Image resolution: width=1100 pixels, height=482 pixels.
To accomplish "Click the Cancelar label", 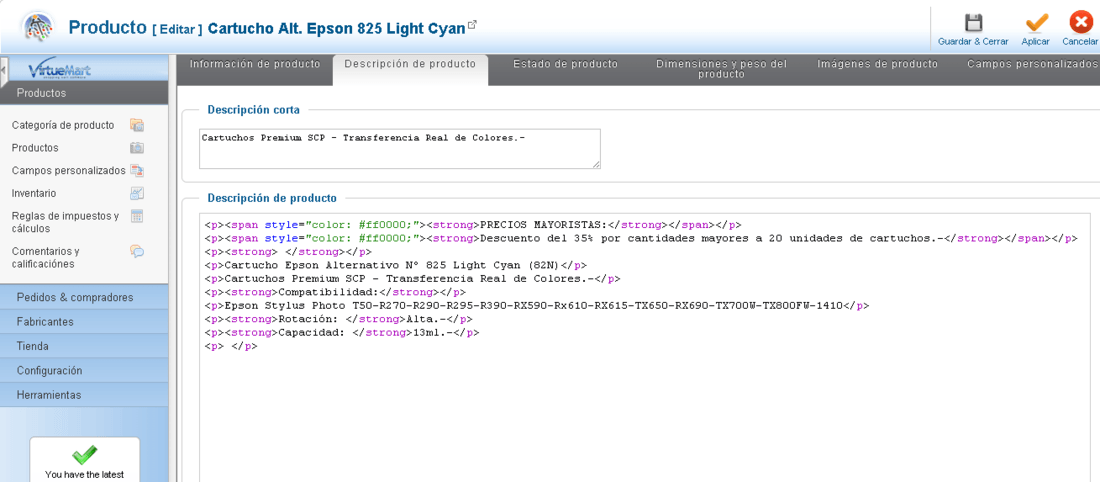I will (x=1080, y=41).
